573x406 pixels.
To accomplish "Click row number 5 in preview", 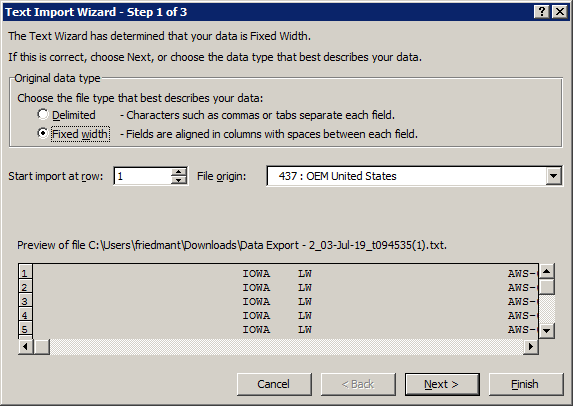I will [25, 329].
